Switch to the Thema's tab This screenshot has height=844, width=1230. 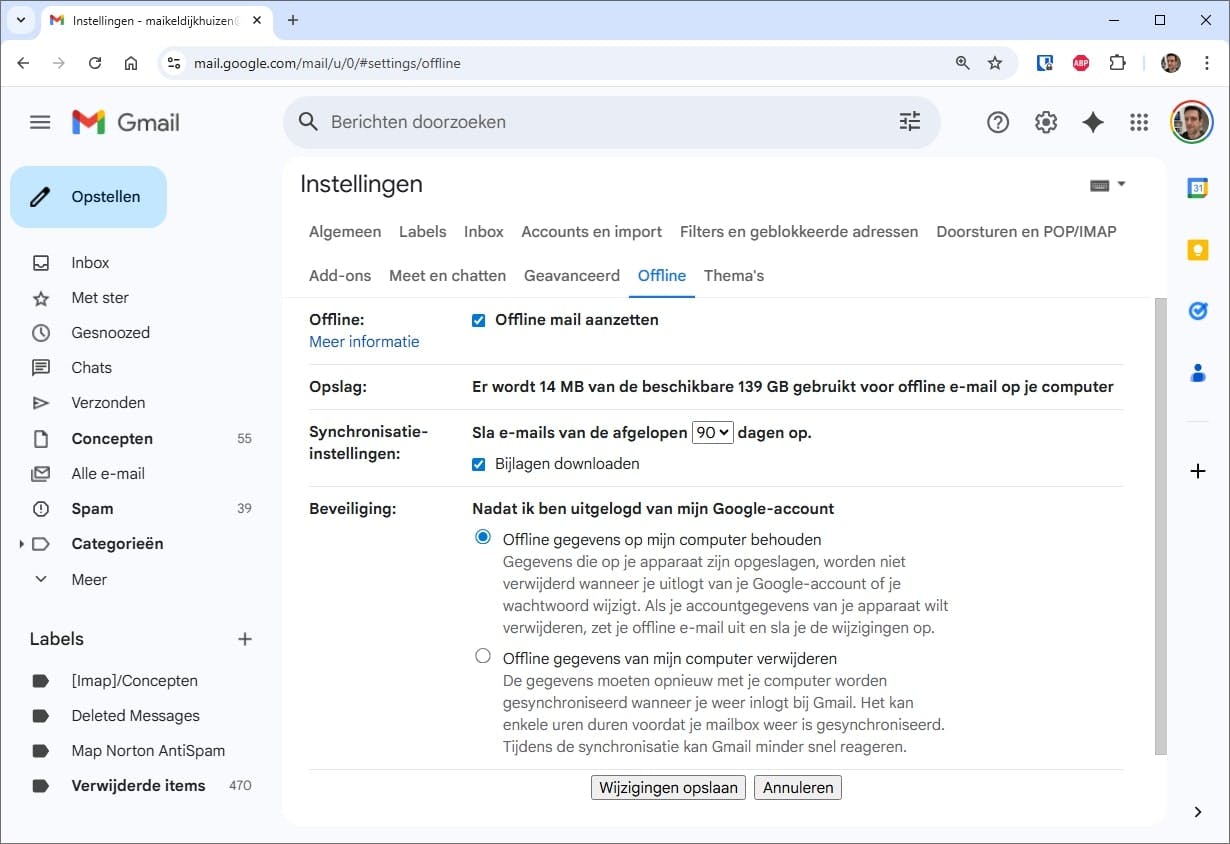click(x=734, y=275)
